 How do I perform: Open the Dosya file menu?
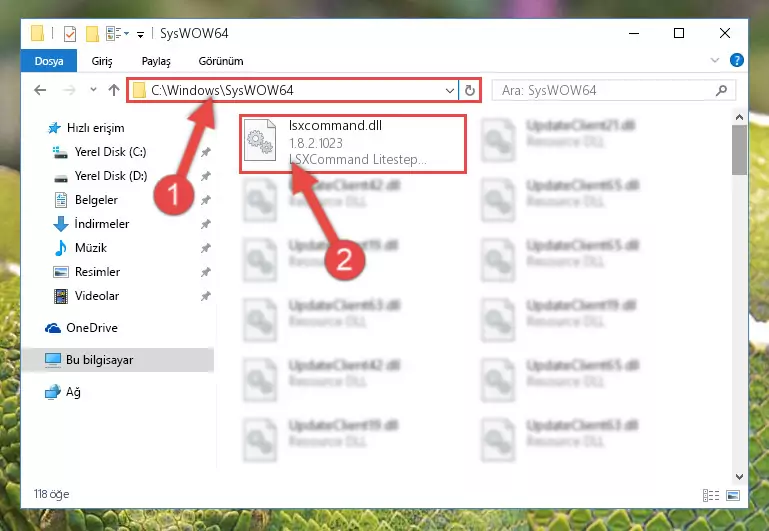click(49, 61)
